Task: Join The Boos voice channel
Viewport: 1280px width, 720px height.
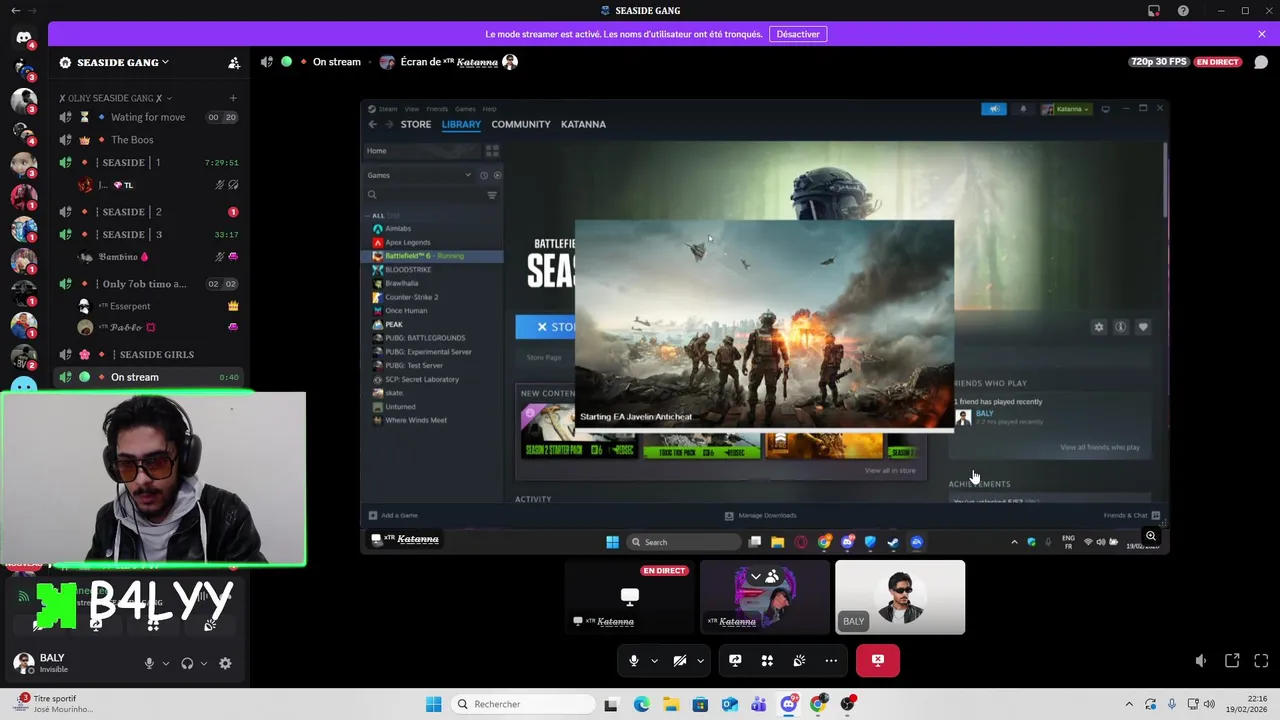Action: pos(148,140)
